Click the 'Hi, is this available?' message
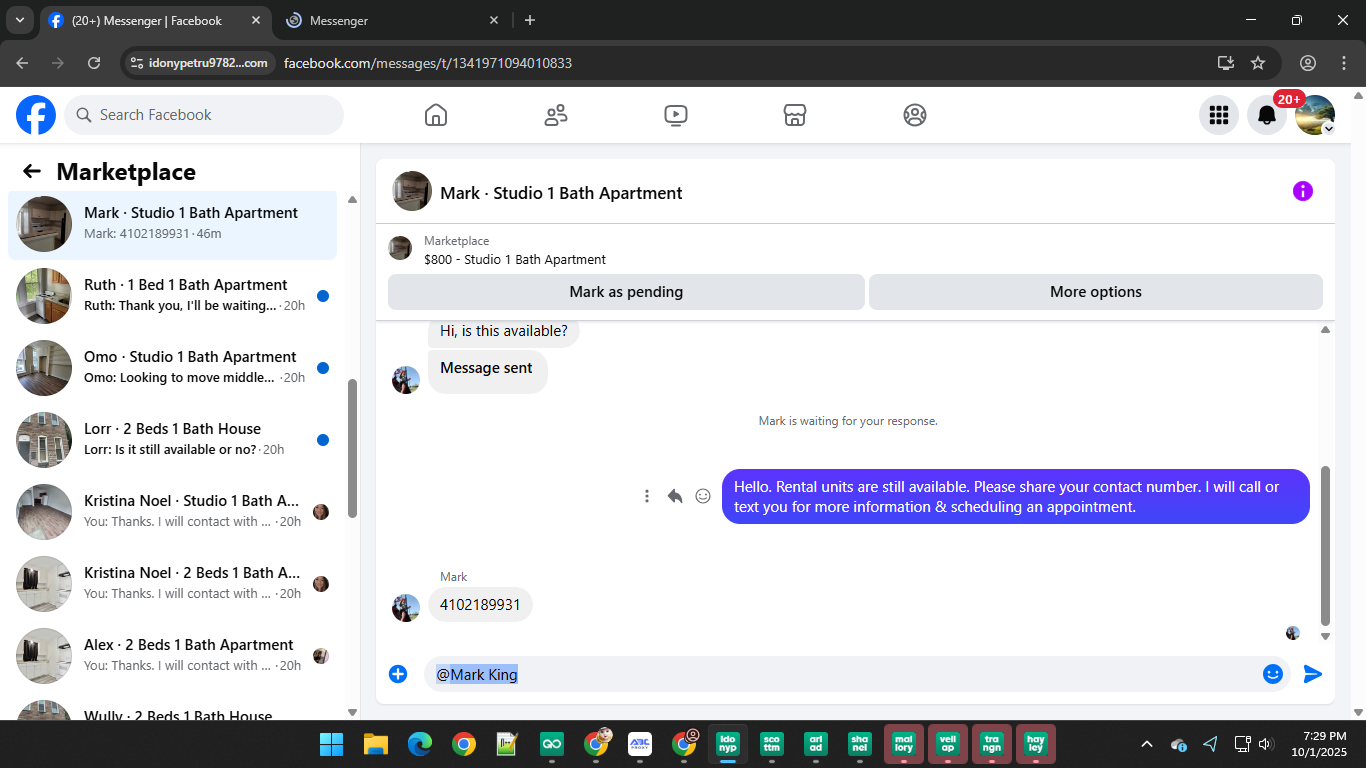The height and width of the screenshot is (768, 1366). pos(504,331)
